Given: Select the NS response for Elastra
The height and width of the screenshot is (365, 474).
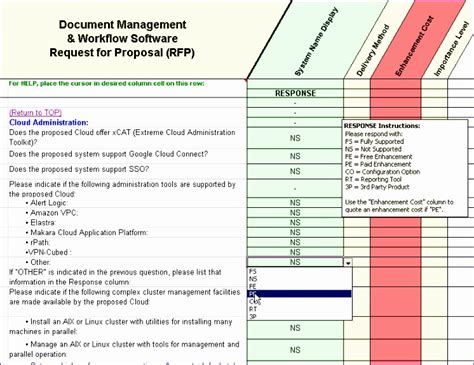Looking at the screenshot, I should point(295,223).
